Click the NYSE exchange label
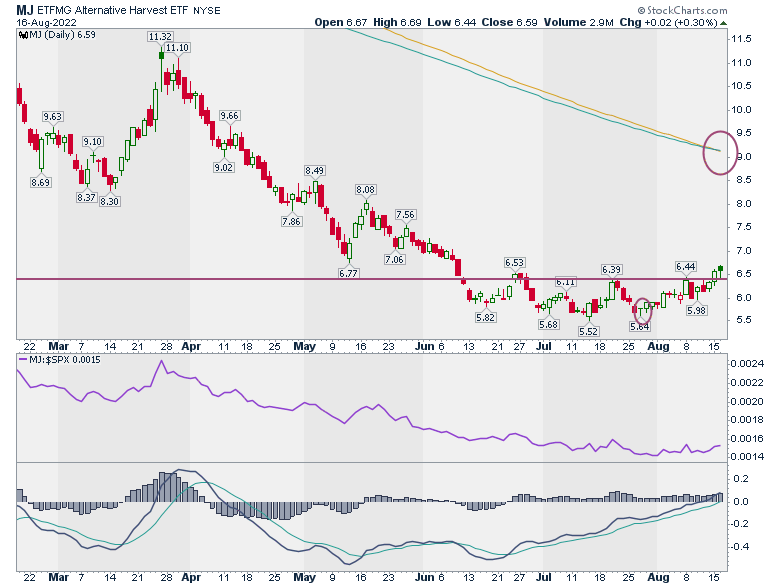780x586 pixels. pyautogui.click(x=206, y=10)
